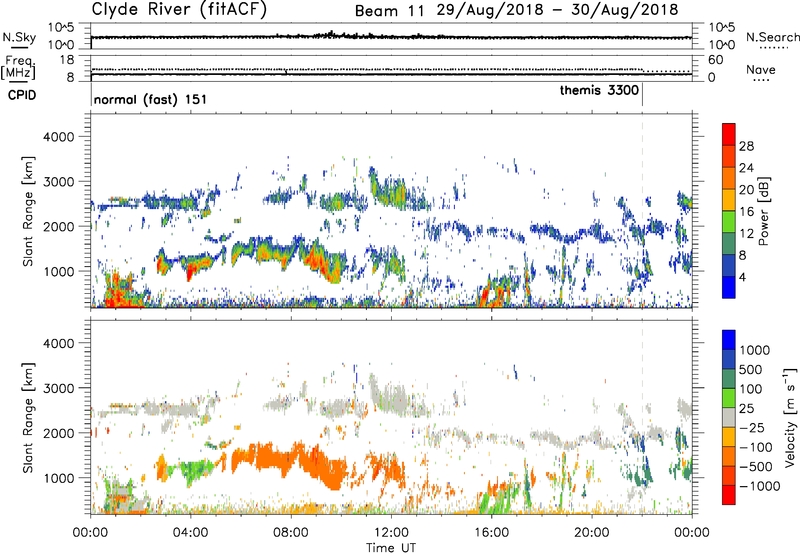800x554 pixels.
Task: Click 'Slant Range [km]' label of velocity panel
Action: point(28,418)
